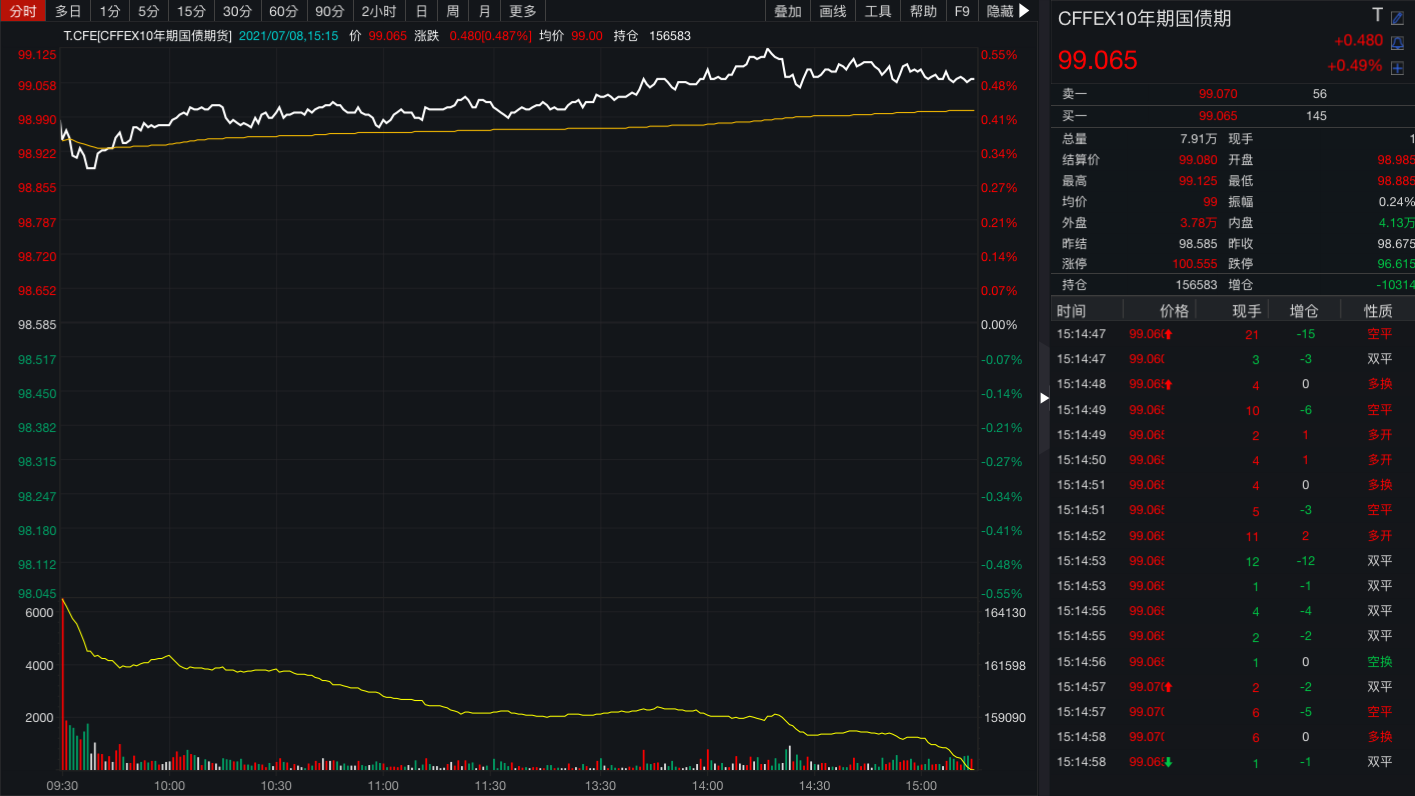The image size is (1415, 796).
Task: Select the 15:14:52 多开 trade row
Action: point(1233,536)
